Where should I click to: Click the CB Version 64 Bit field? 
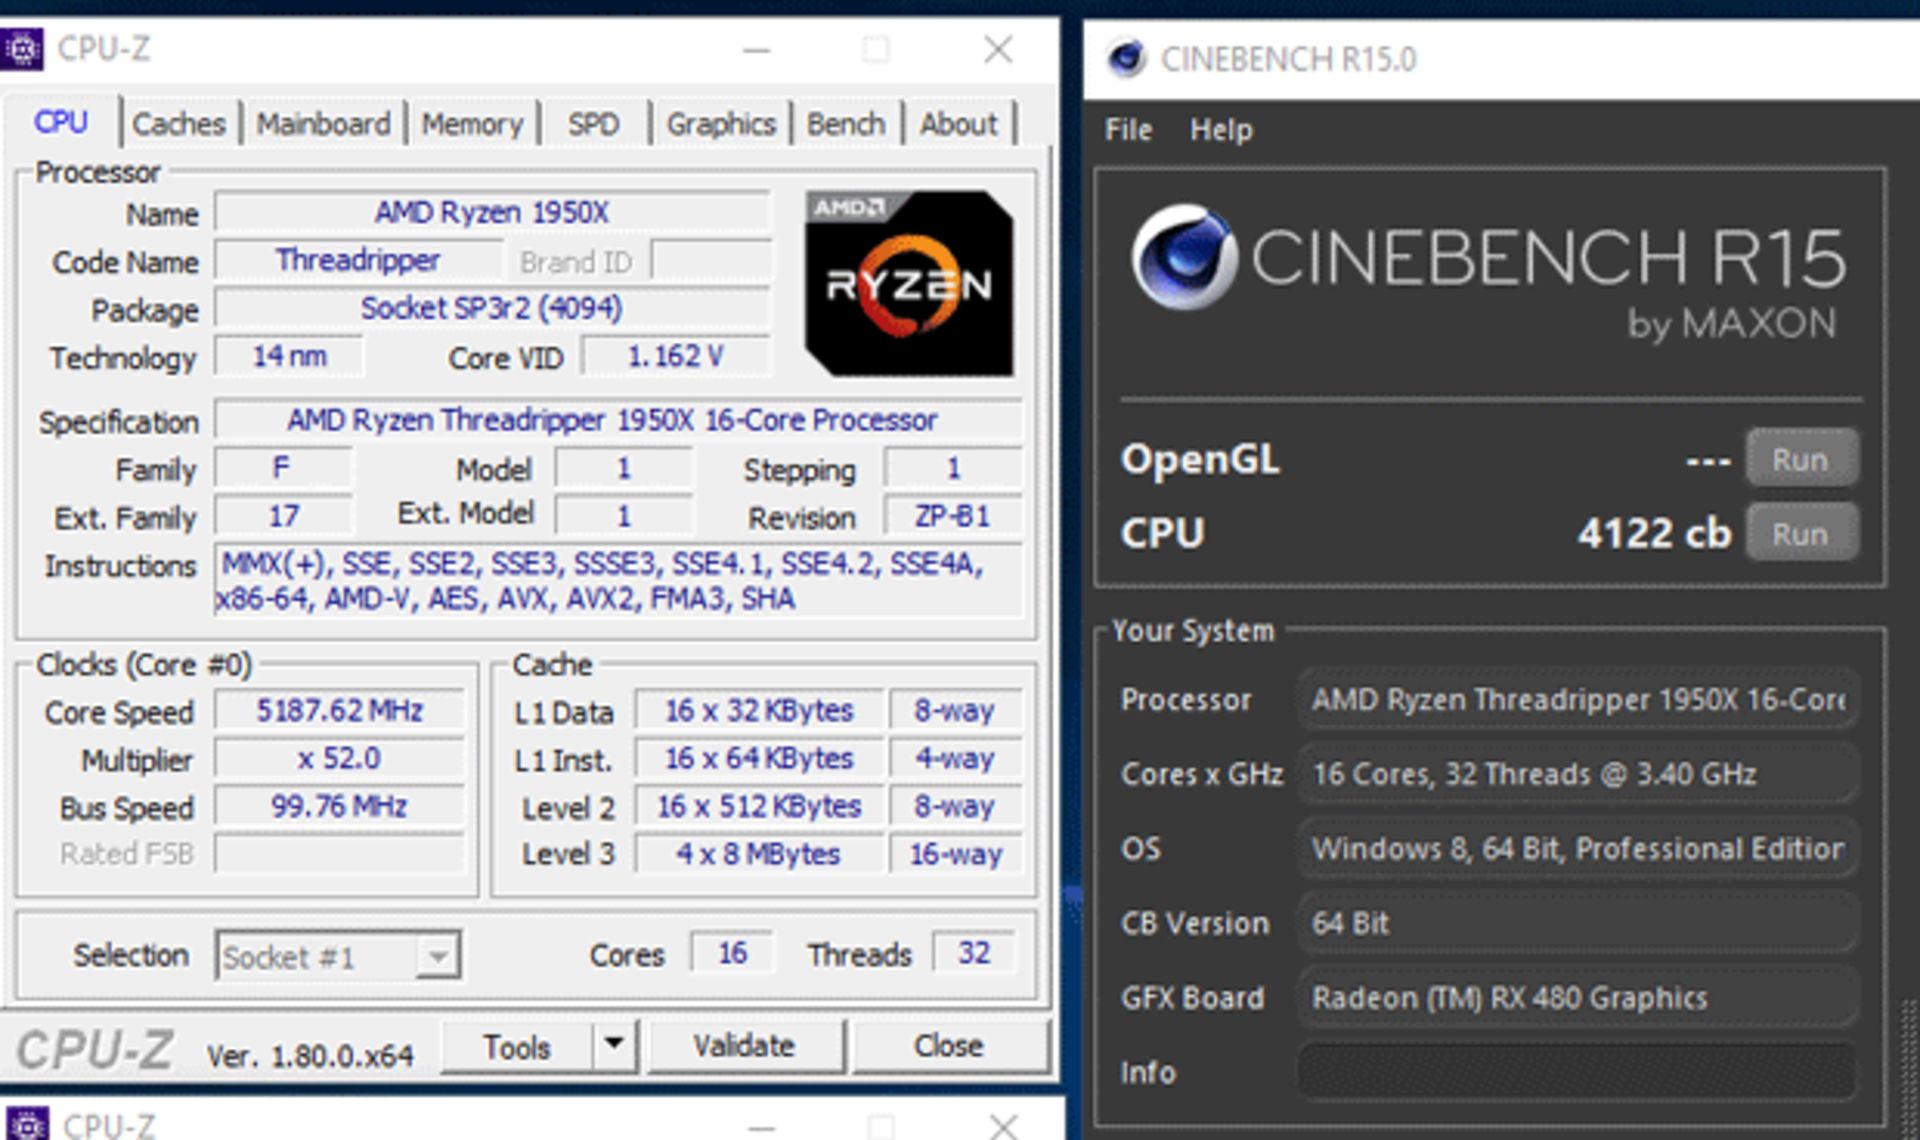click(1576, 923)
